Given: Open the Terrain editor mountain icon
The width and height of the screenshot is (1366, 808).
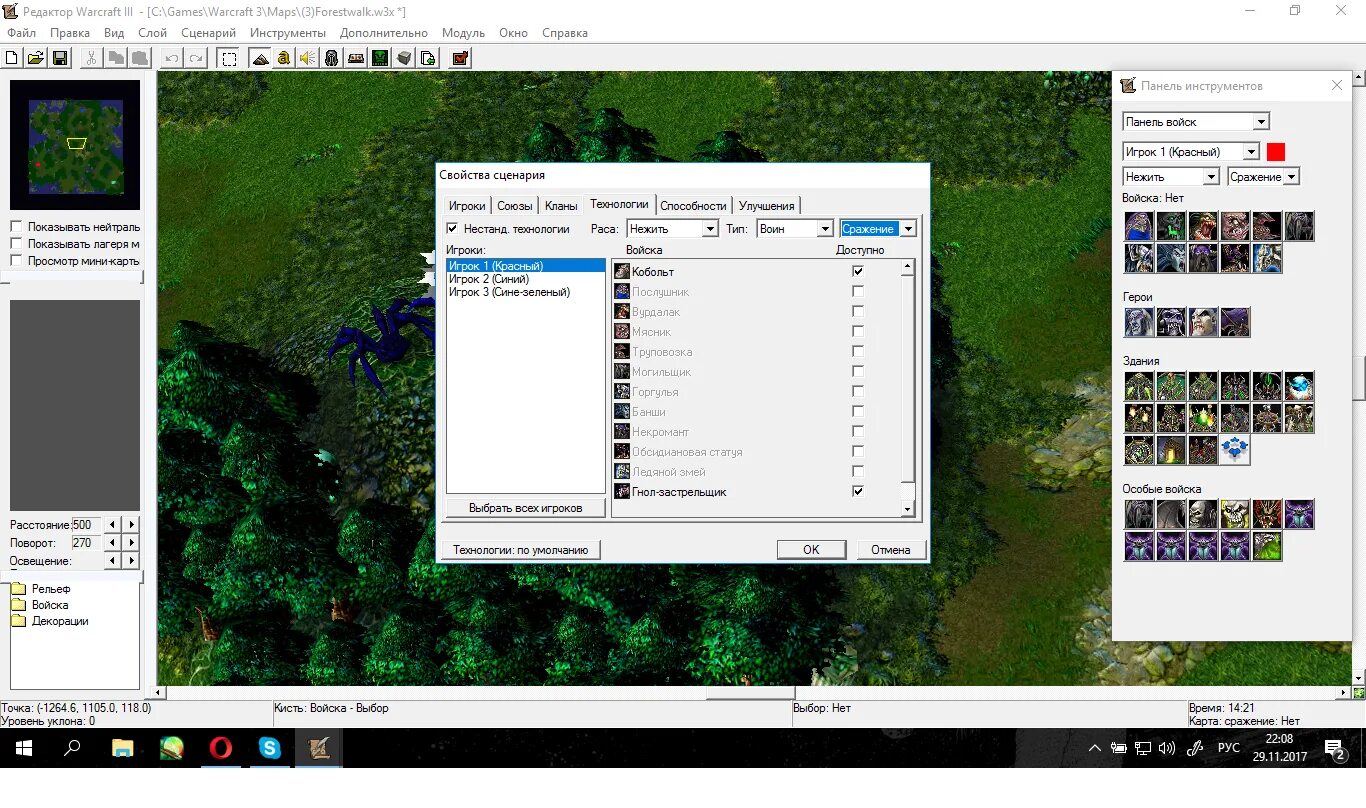Looking at the screenshot, I should pos(260,58).
